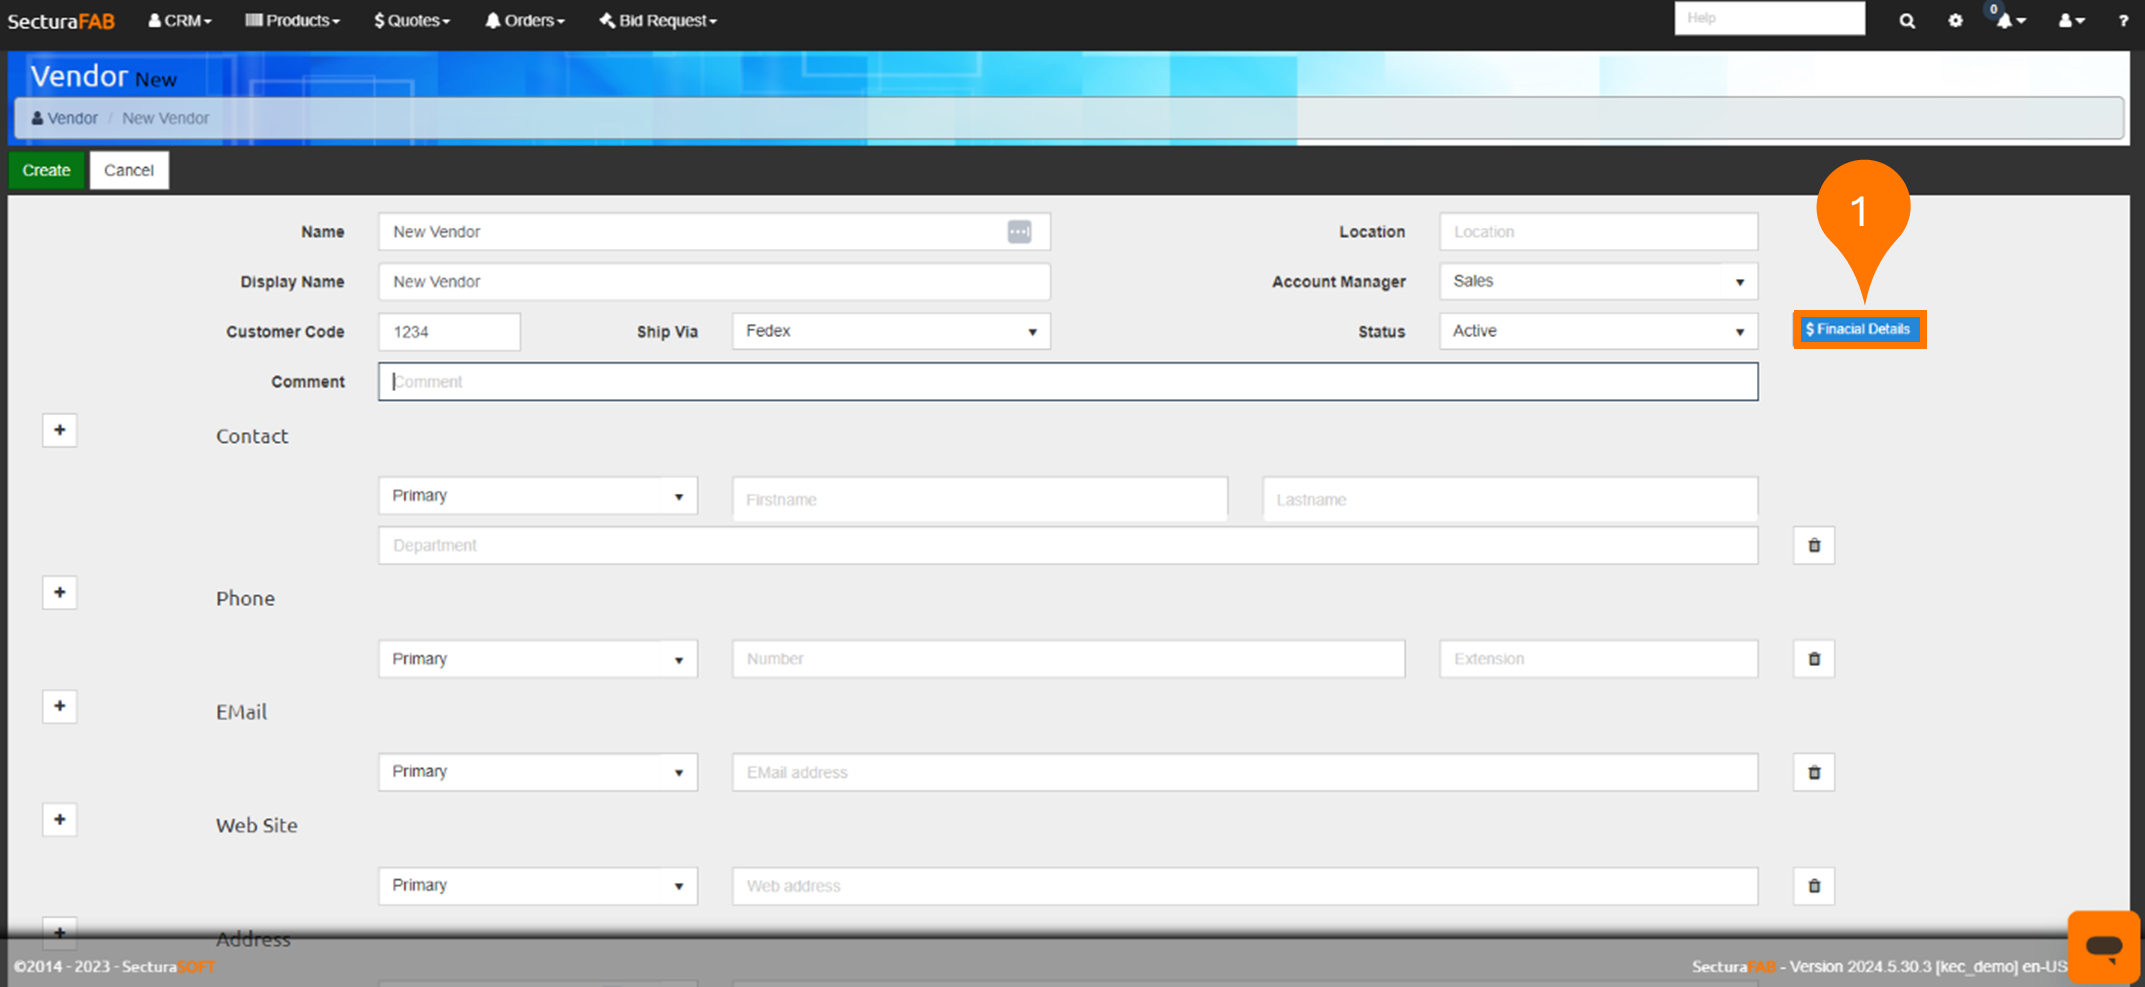Open the notifications bell menu
The image size is (2145, 987).
2008,21
